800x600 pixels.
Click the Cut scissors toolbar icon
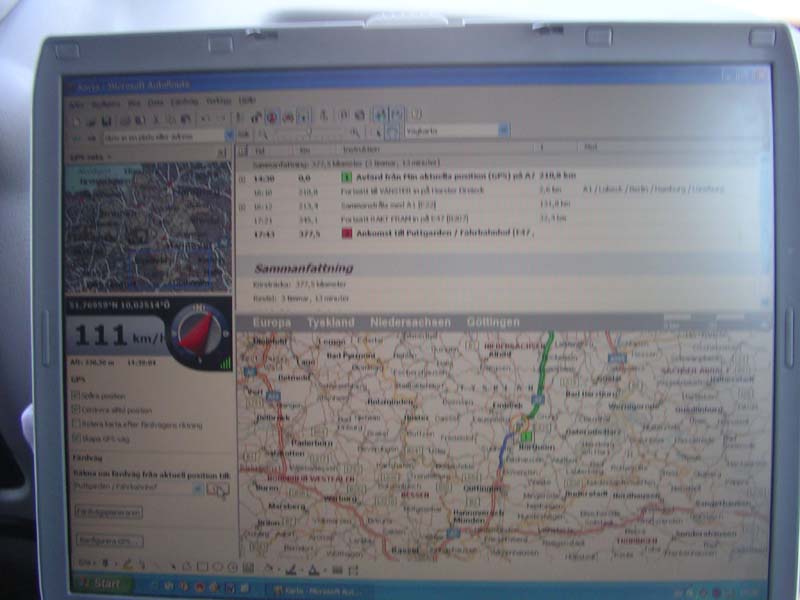(156, 120)
